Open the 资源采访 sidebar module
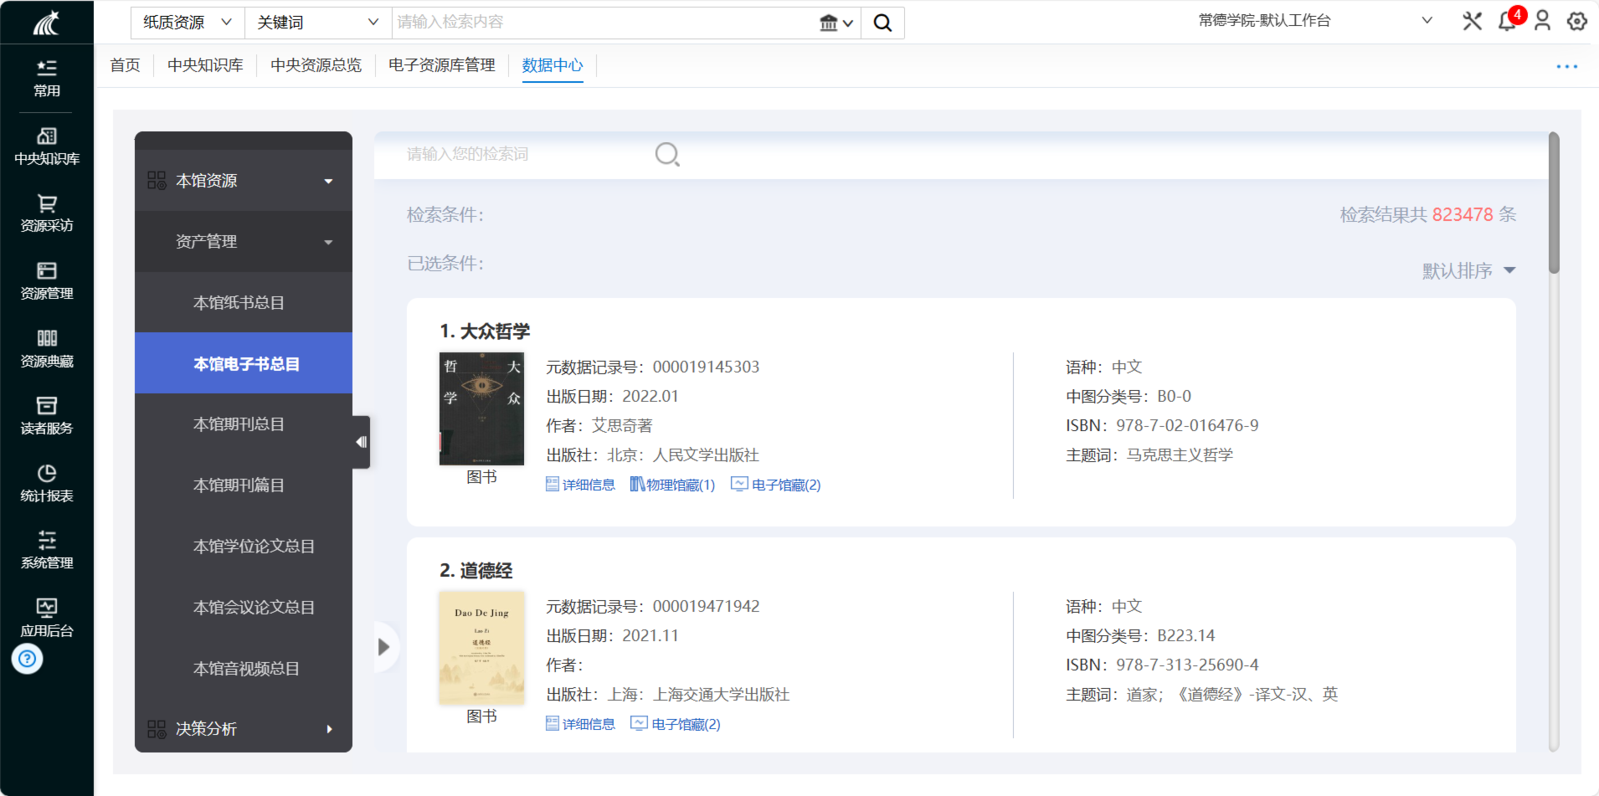Image resolution: width=1599 pixels, height=796 pixels. click(47, 213)
